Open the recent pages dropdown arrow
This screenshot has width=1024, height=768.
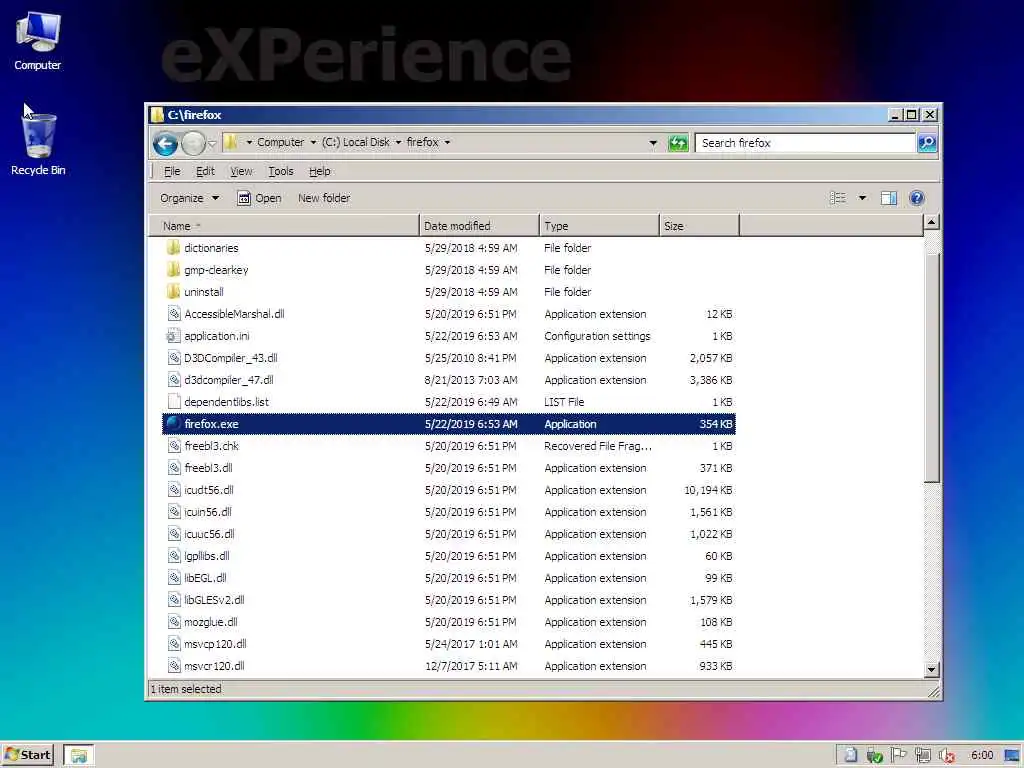pyautogui.click(x=212, y=143)
